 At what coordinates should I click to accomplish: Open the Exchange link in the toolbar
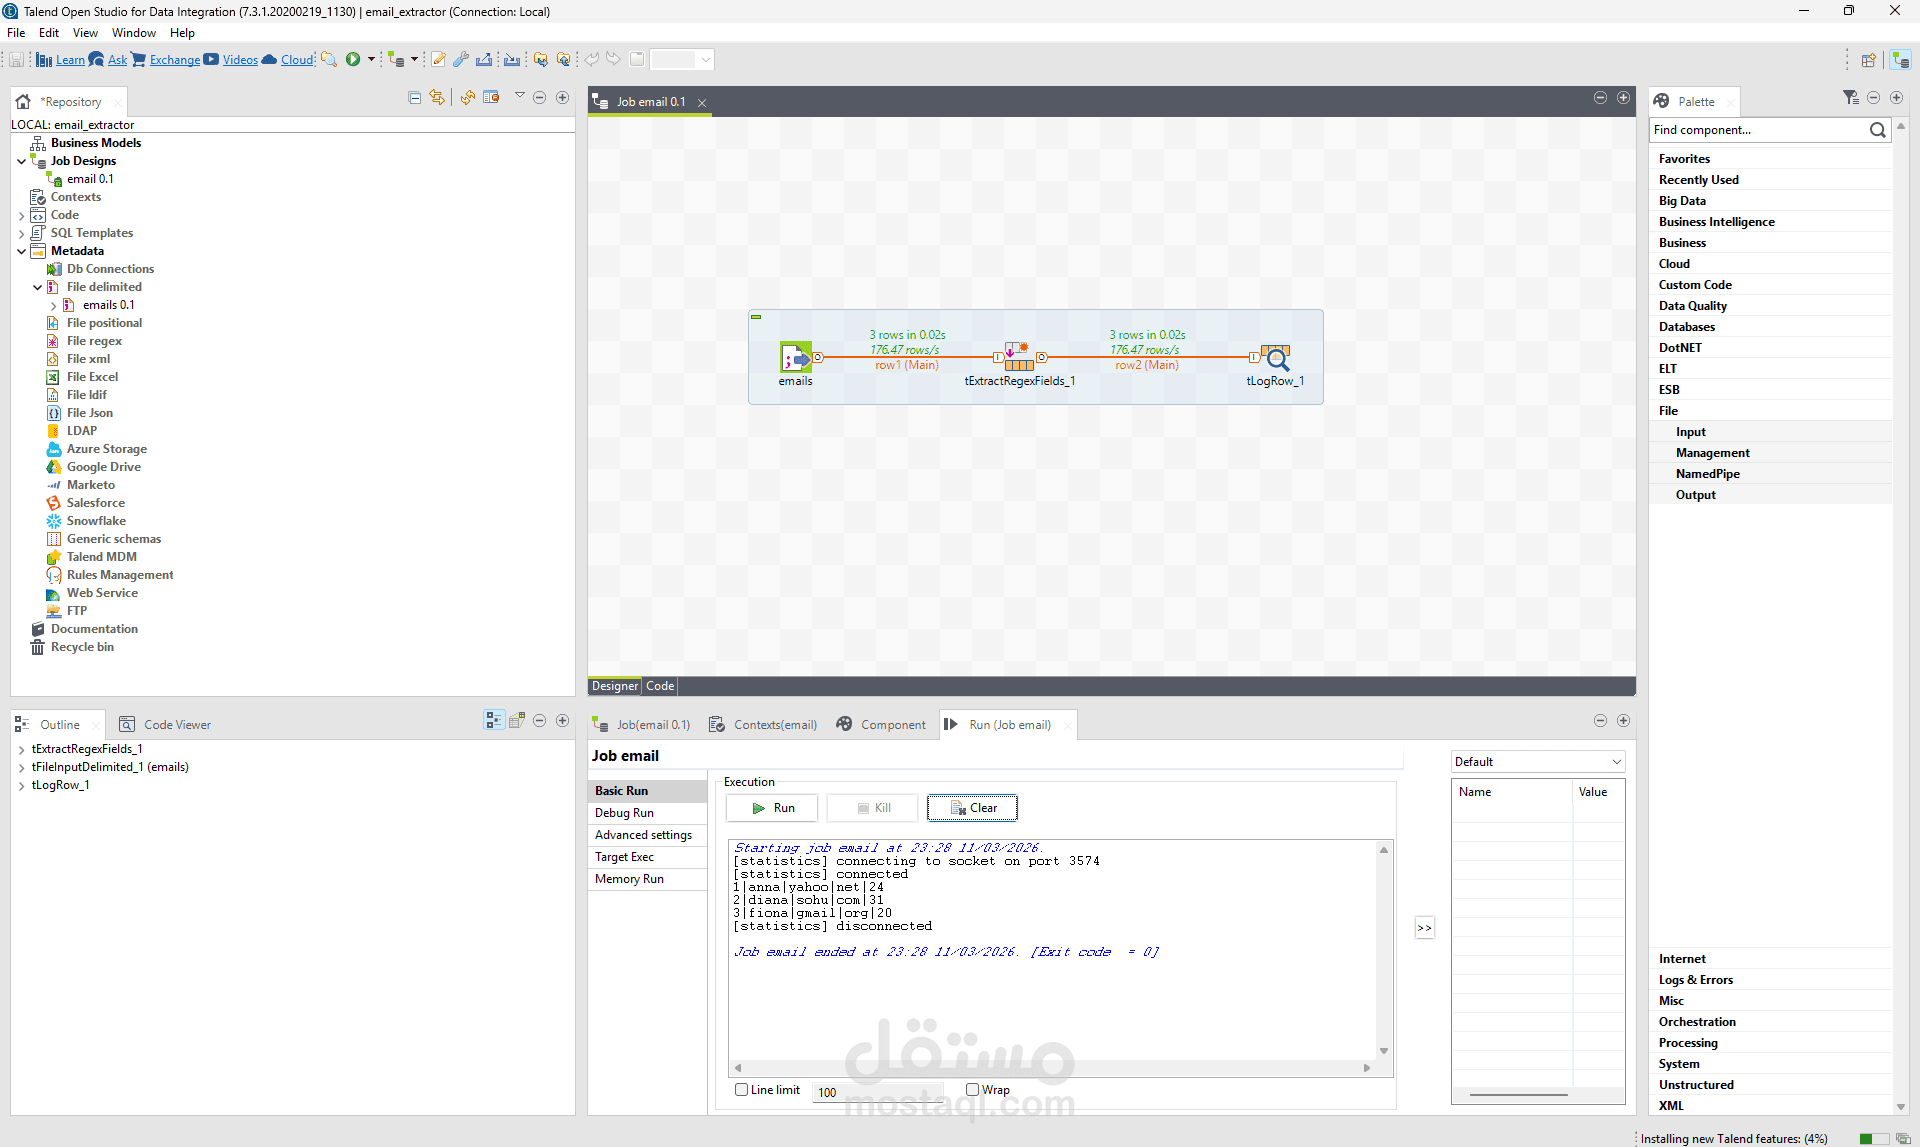[x=175, y=60]
